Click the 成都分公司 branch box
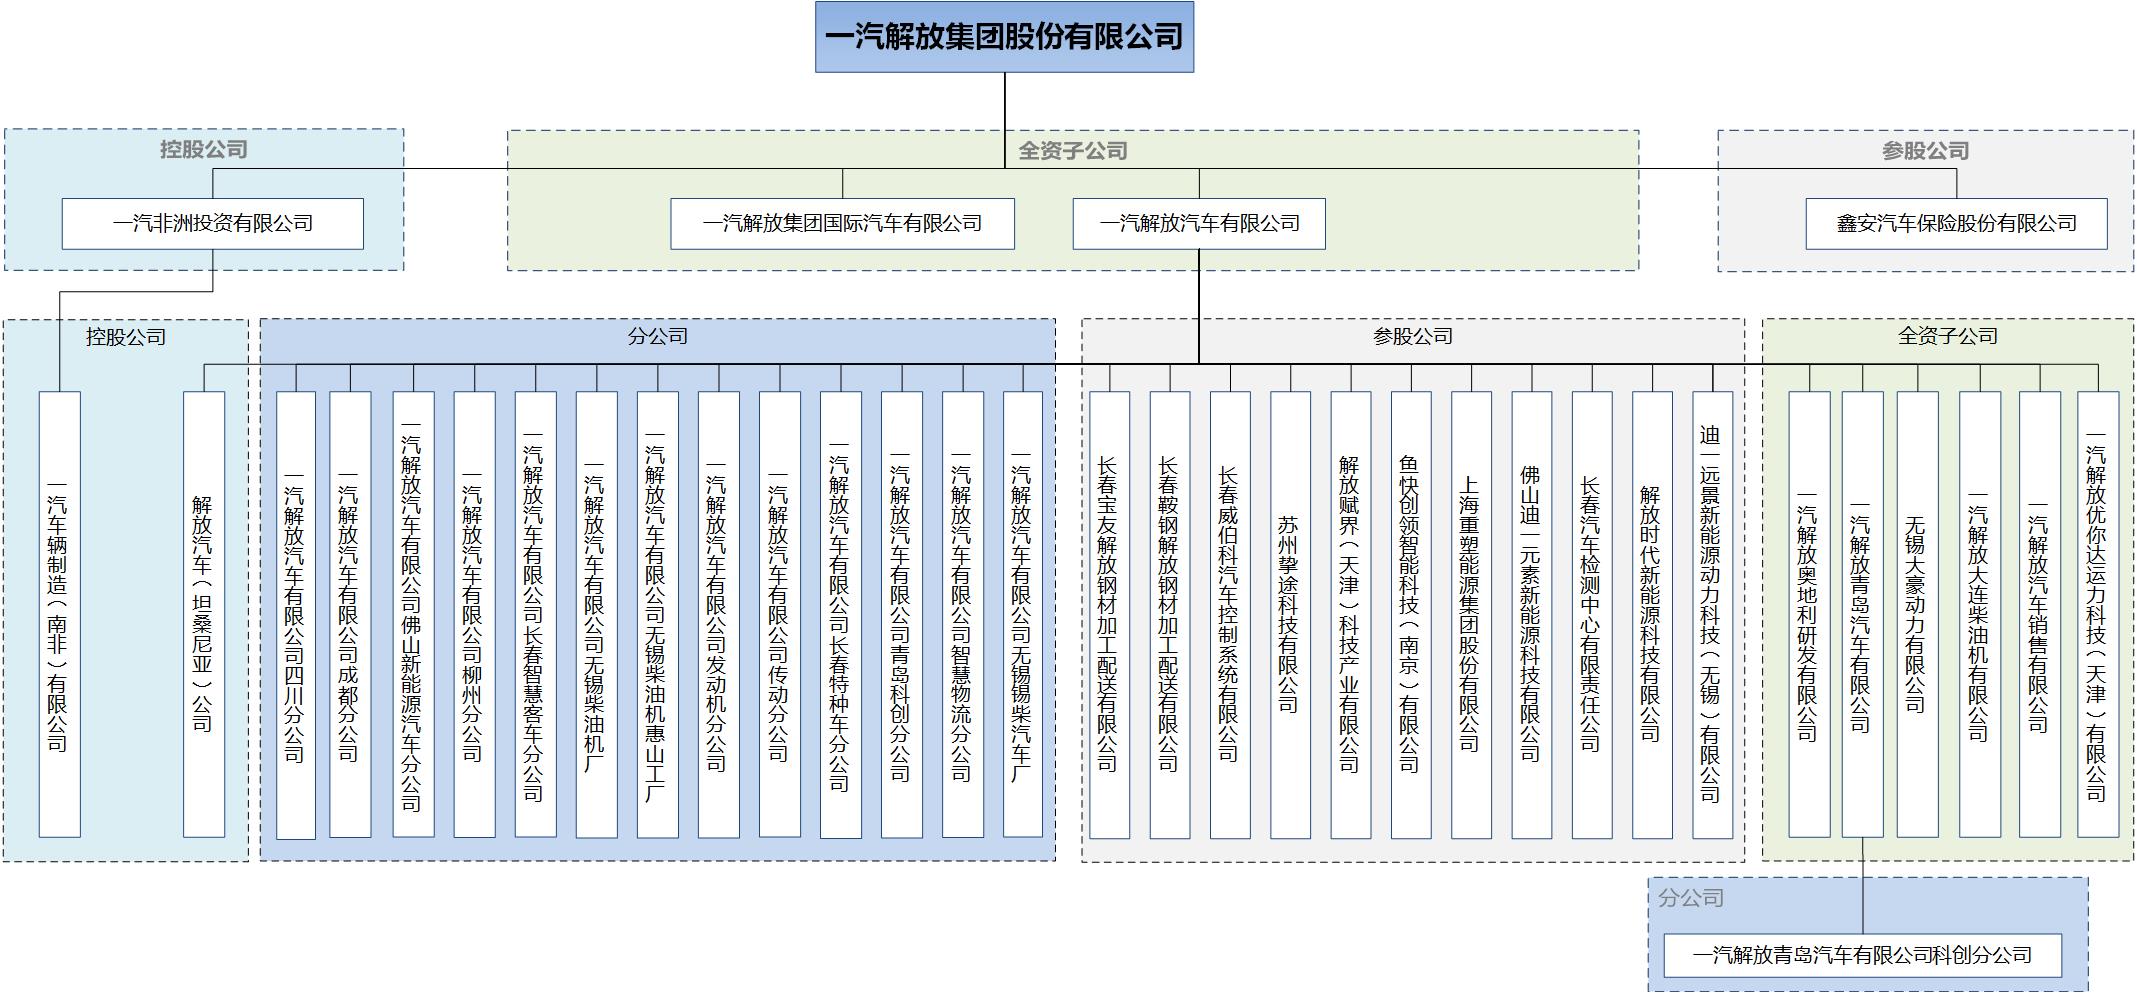 click(x=350, y=614)
